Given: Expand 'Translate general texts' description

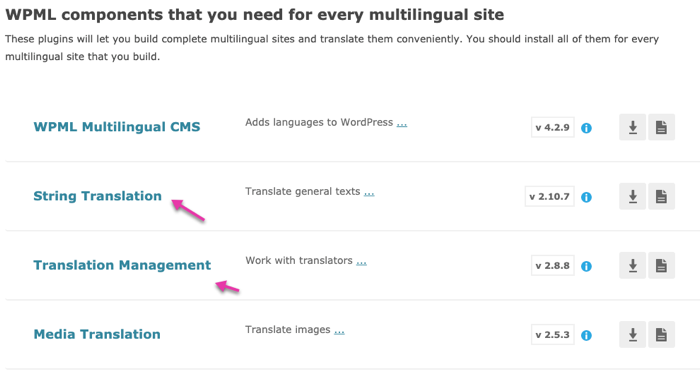Looking at the screenshot, I should [369, 192].
